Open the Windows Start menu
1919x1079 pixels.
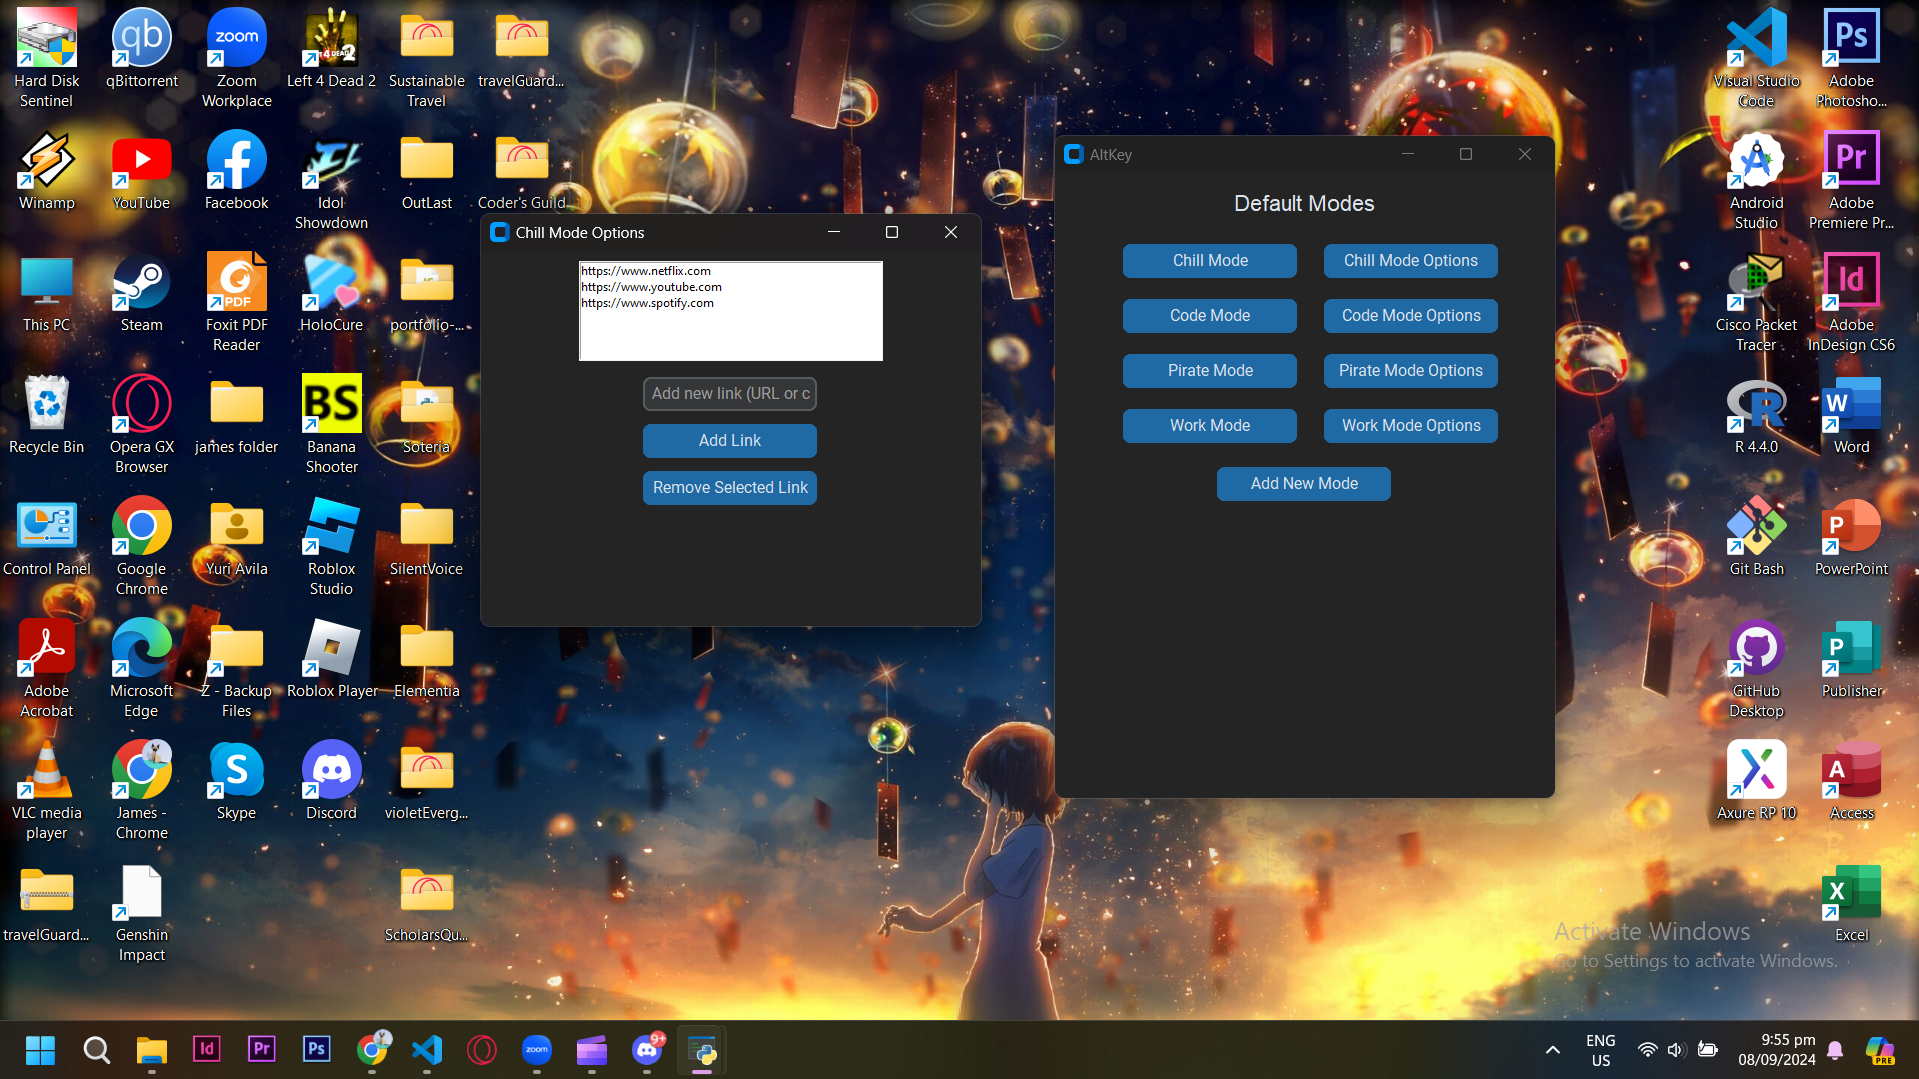[40, 1050]
